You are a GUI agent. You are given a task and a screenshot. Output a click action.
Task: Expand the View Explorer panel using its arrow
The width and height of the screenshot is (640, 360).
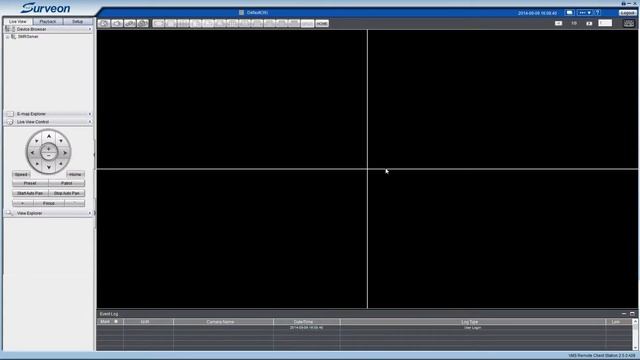pyautogui.click(x=90, y=213)
